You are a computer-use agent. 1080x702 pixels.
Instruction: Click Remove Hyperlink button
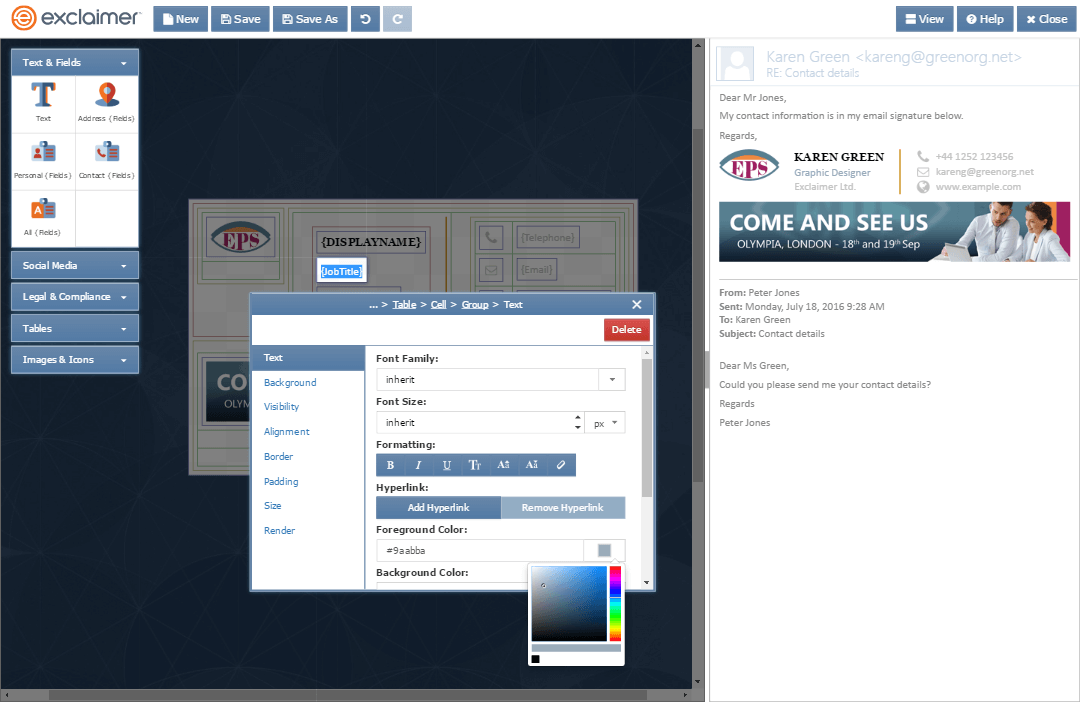pos(563,508)
